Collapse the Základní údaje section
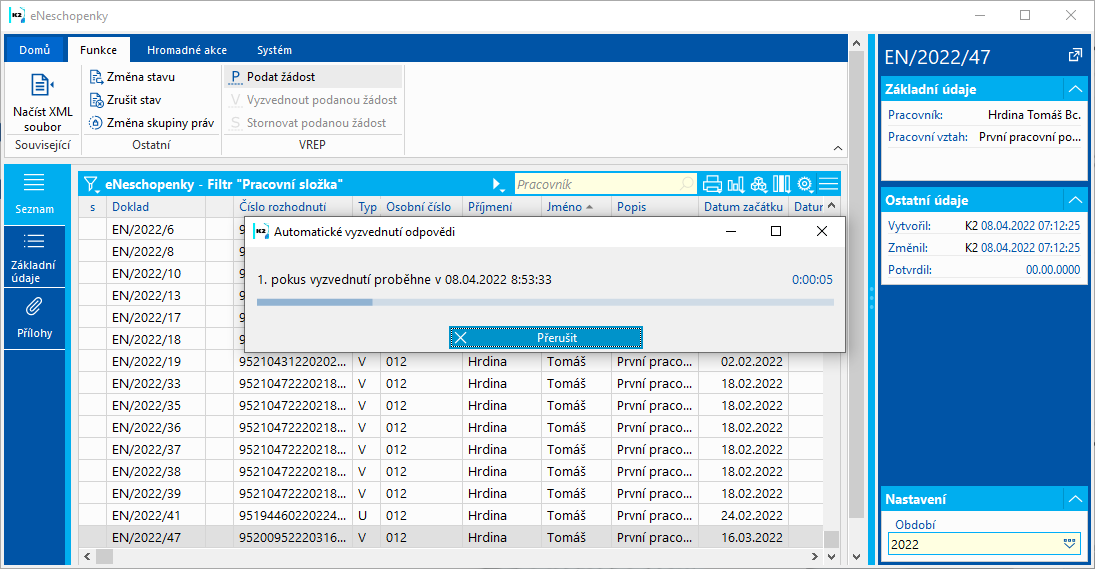Image resolution: width=1095 pixels, height=569 pixels. point(1074,89)
